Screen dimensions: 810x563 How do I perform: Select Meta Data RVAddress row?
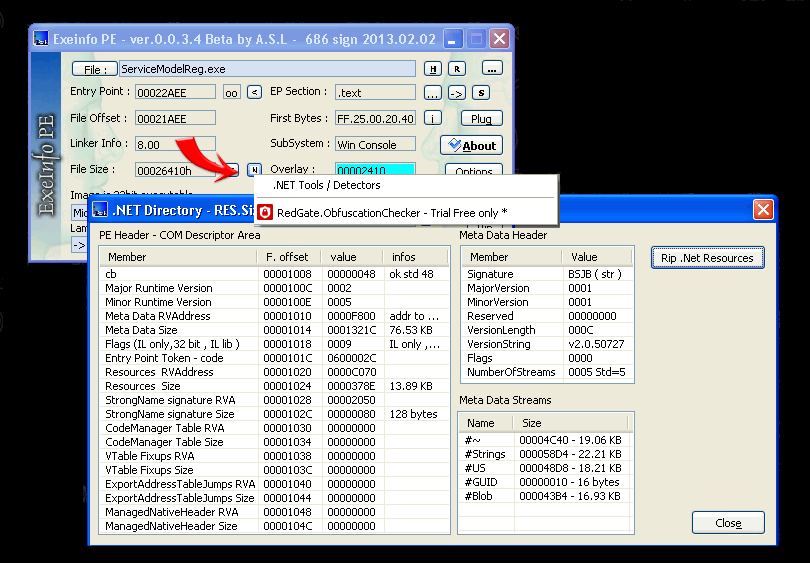274,316
